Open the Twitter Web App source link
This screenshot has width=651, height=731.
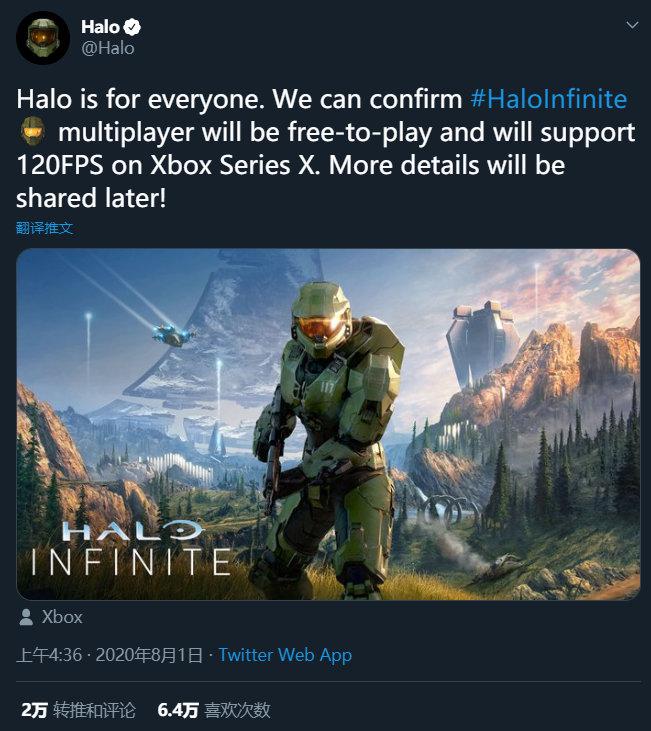click(285, 655)
